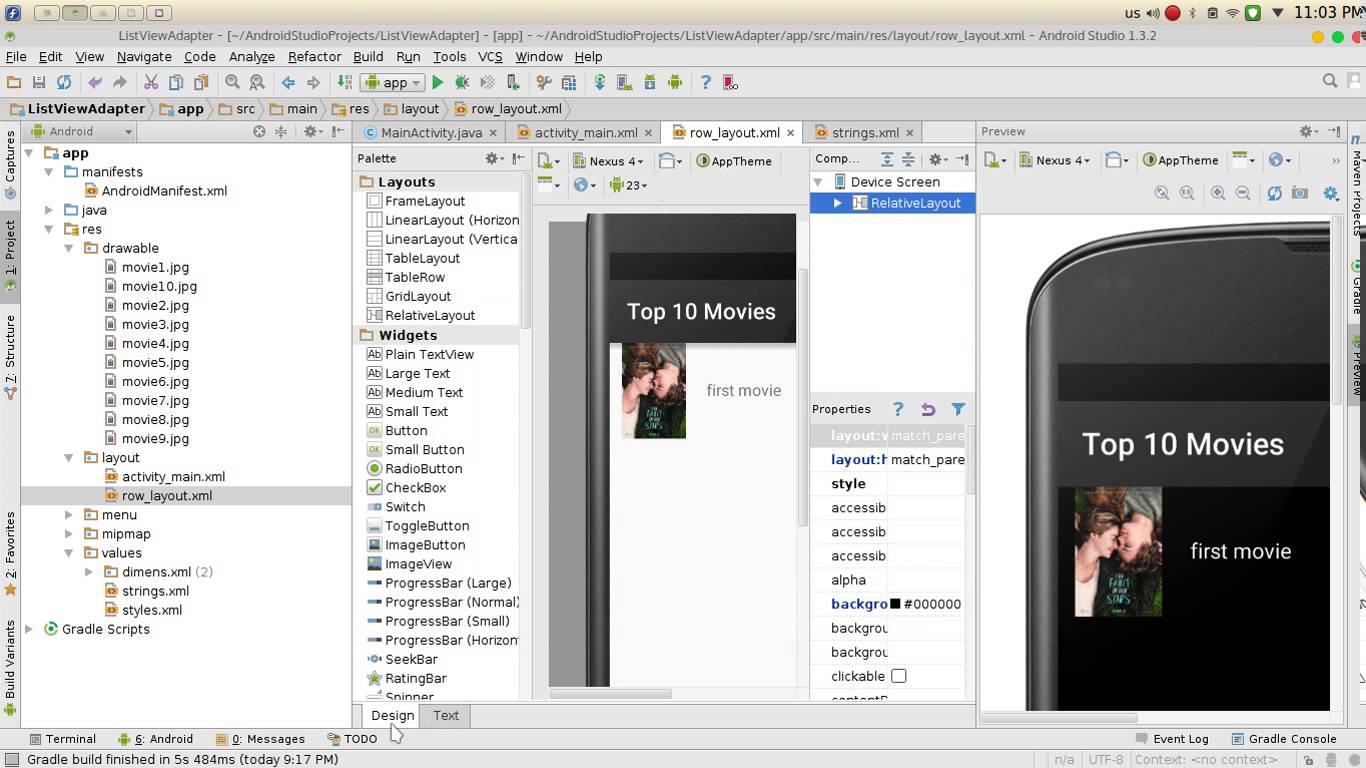The image size is (1366, 768).
Task: Click the Make Project icon
Action: pos(344,83)
